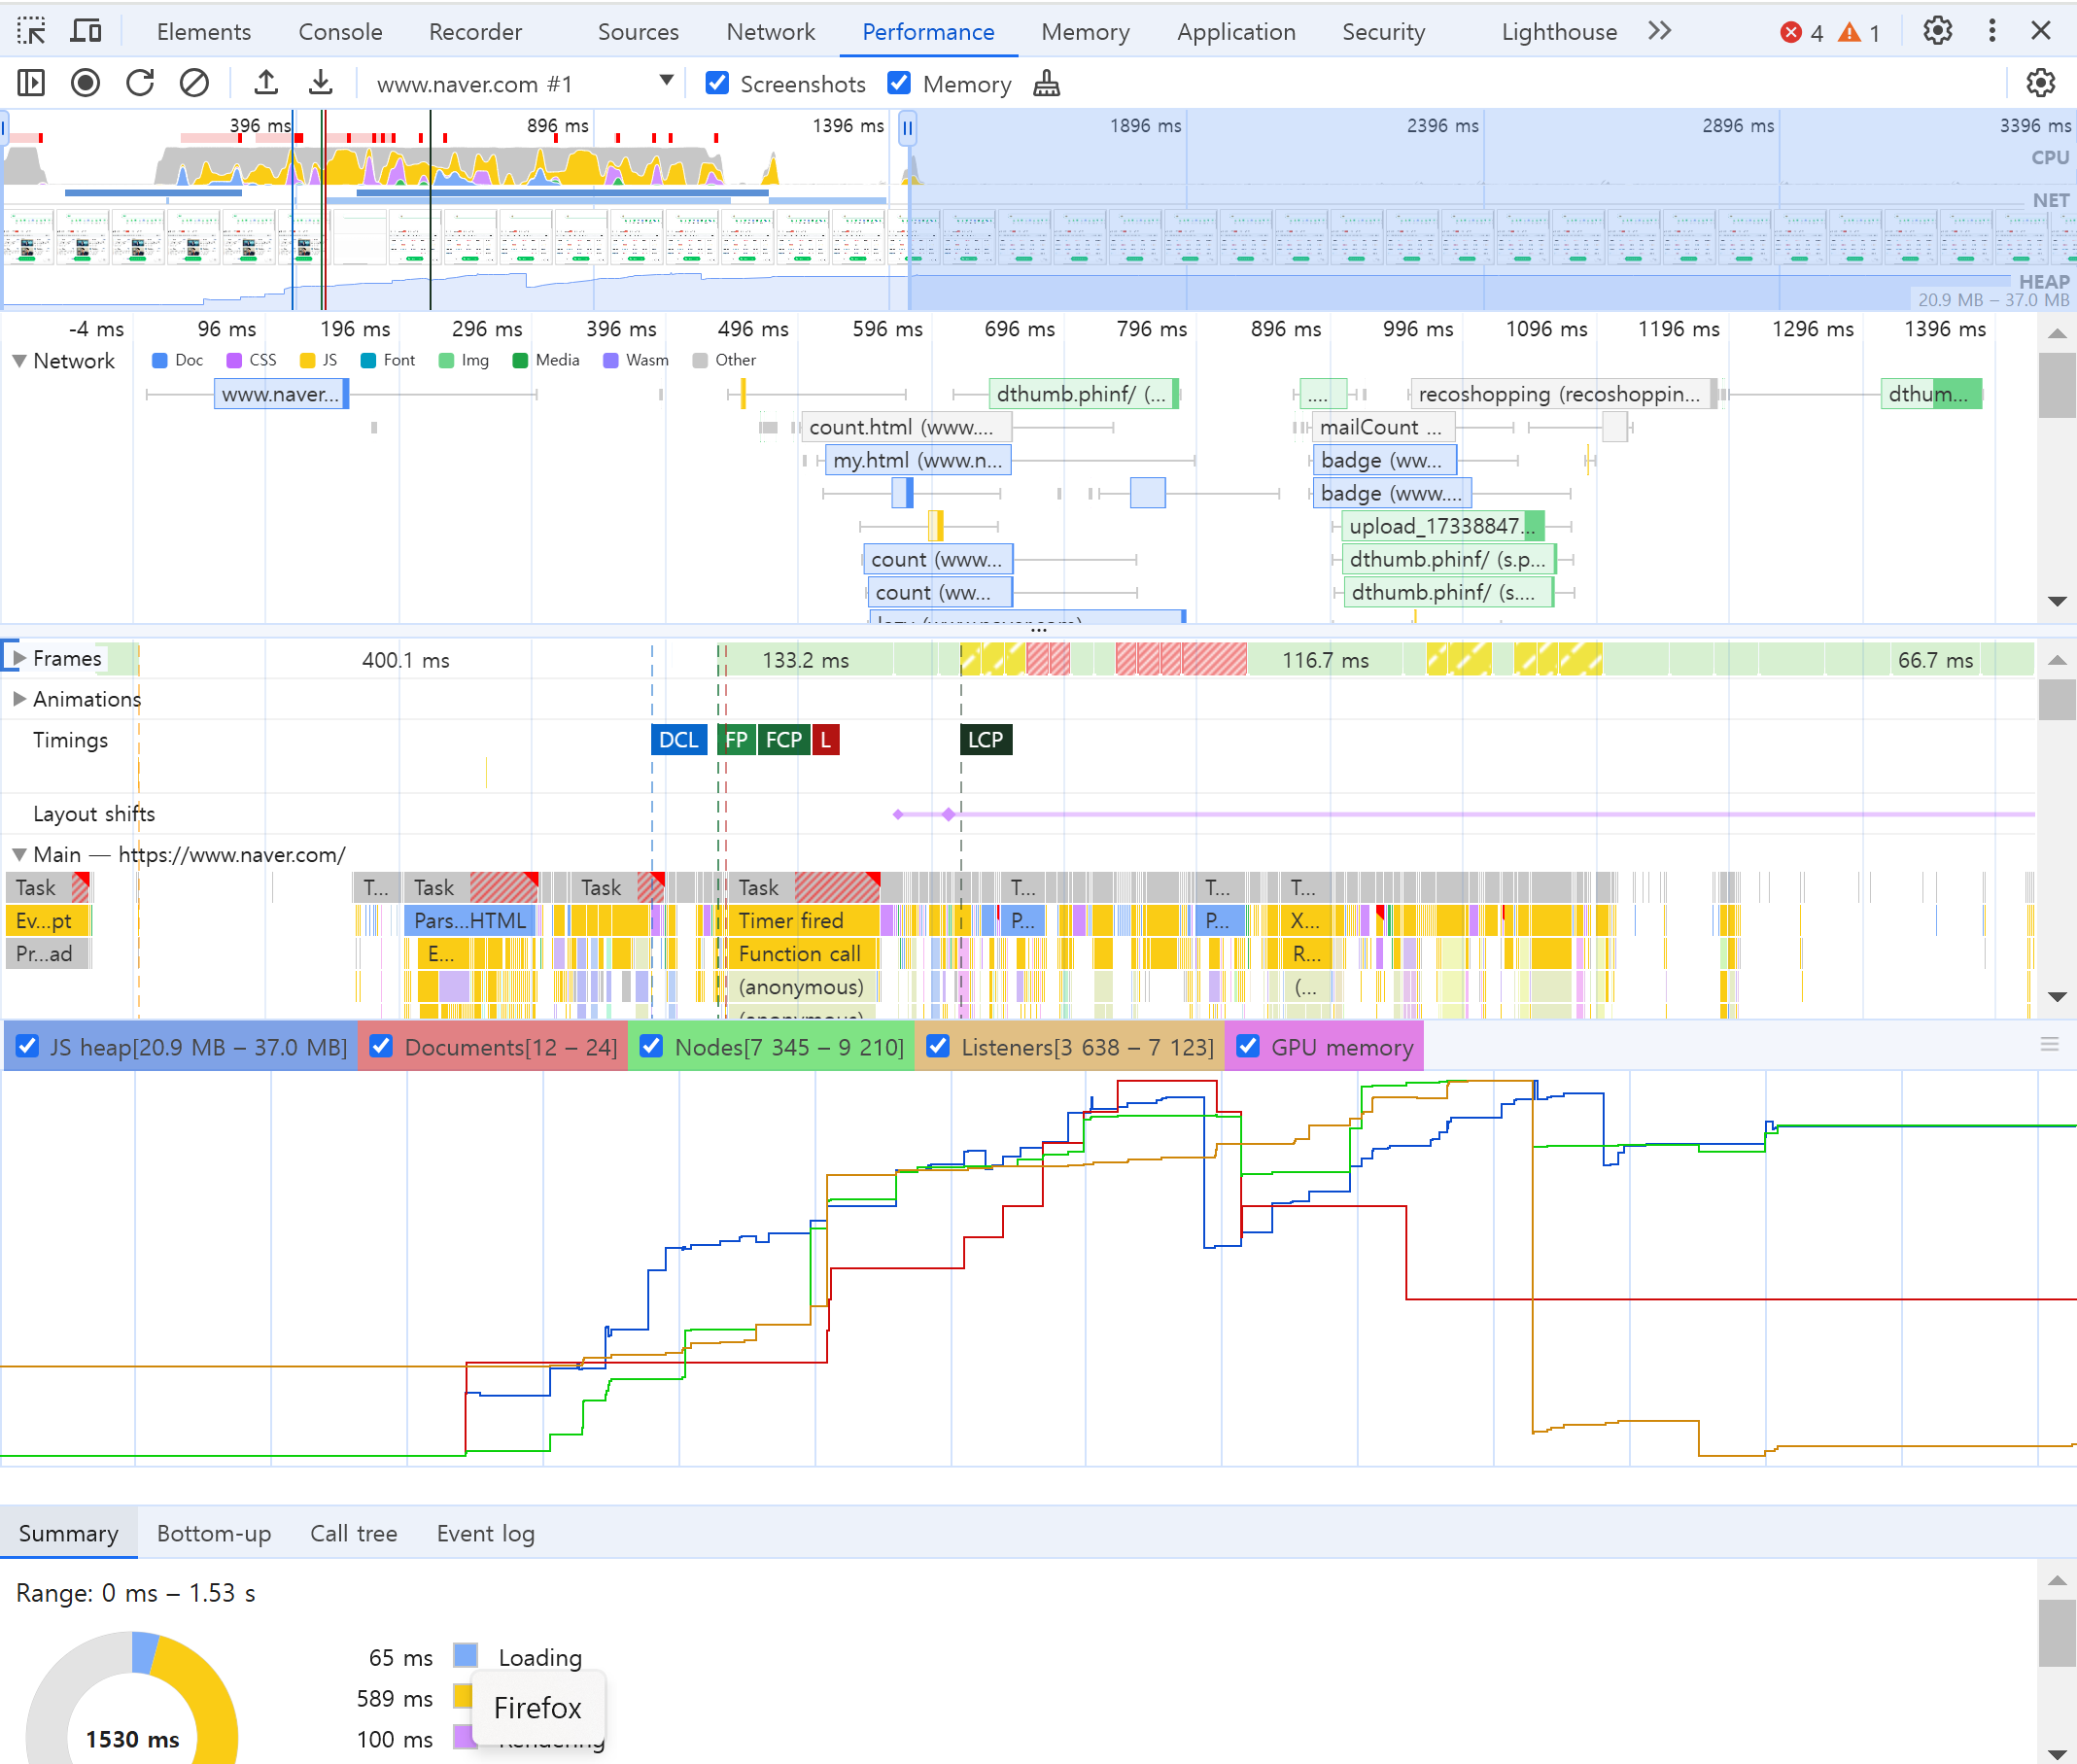Uncheck the GPU memory counter
This screenshot has height=1764, width=2077.
point(1248,1046)
